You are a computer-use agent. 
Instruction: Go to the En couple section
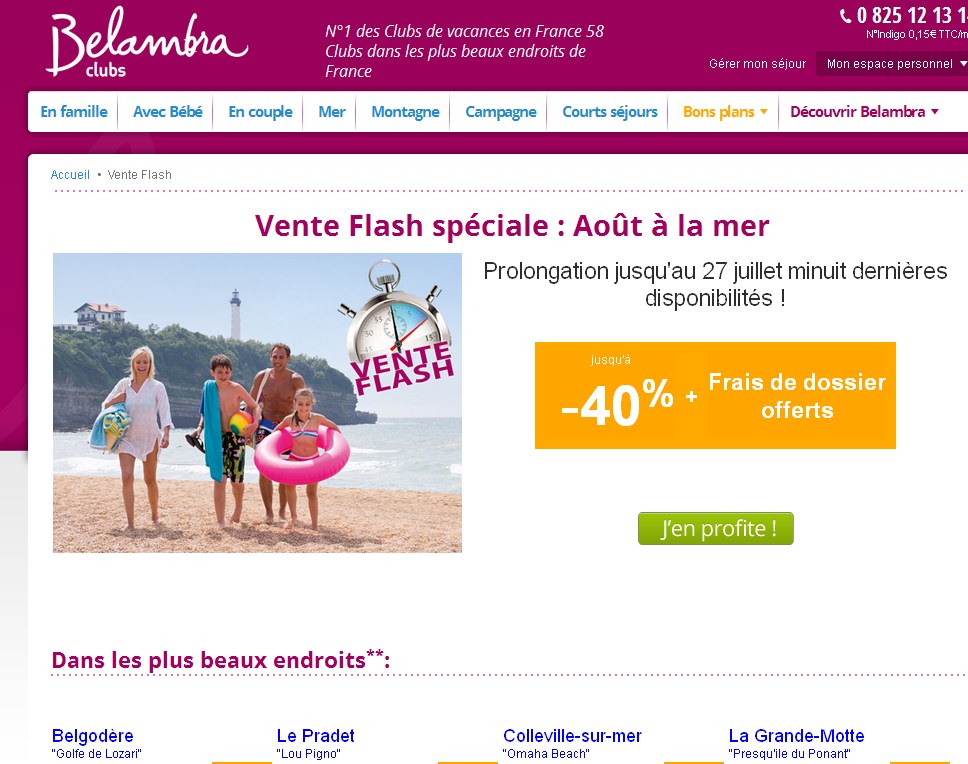tap(261, 112)
